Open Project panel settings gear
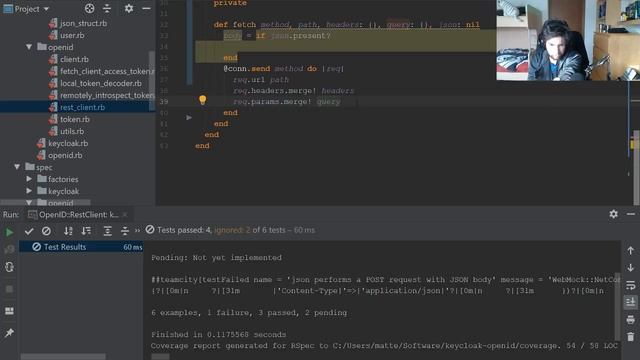 (x=129, y=8)
